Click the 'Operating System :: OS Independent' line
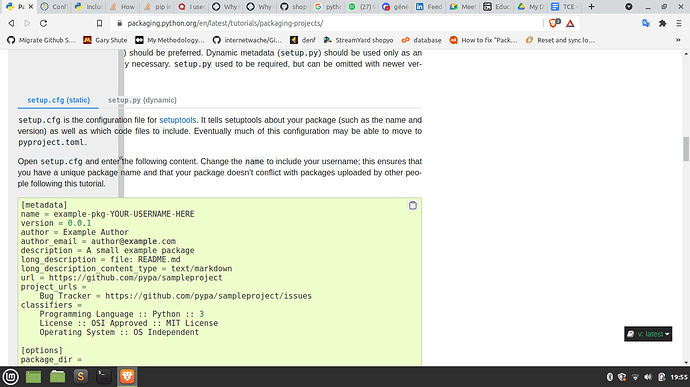Viewport: 690px width, 387px height. [119, 332]
